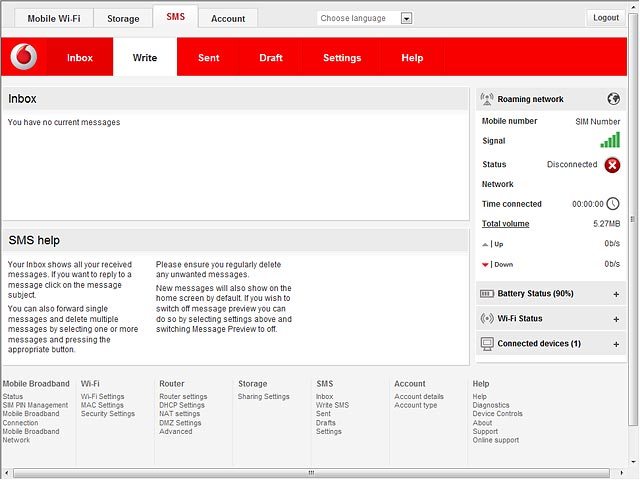Select the SMS top tab
640x480 pixels.
pyautogui.click(x=176, y=17)
